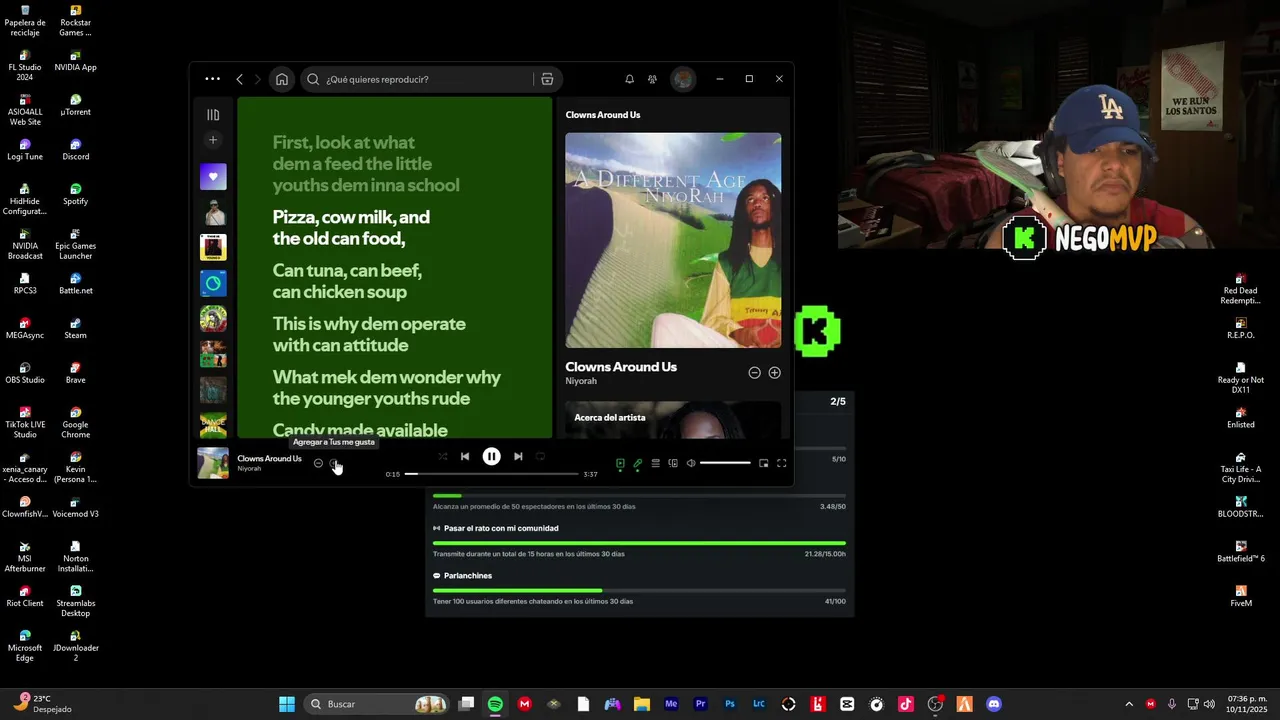Expand Your Library sidebar

click(x=213, y=115)
